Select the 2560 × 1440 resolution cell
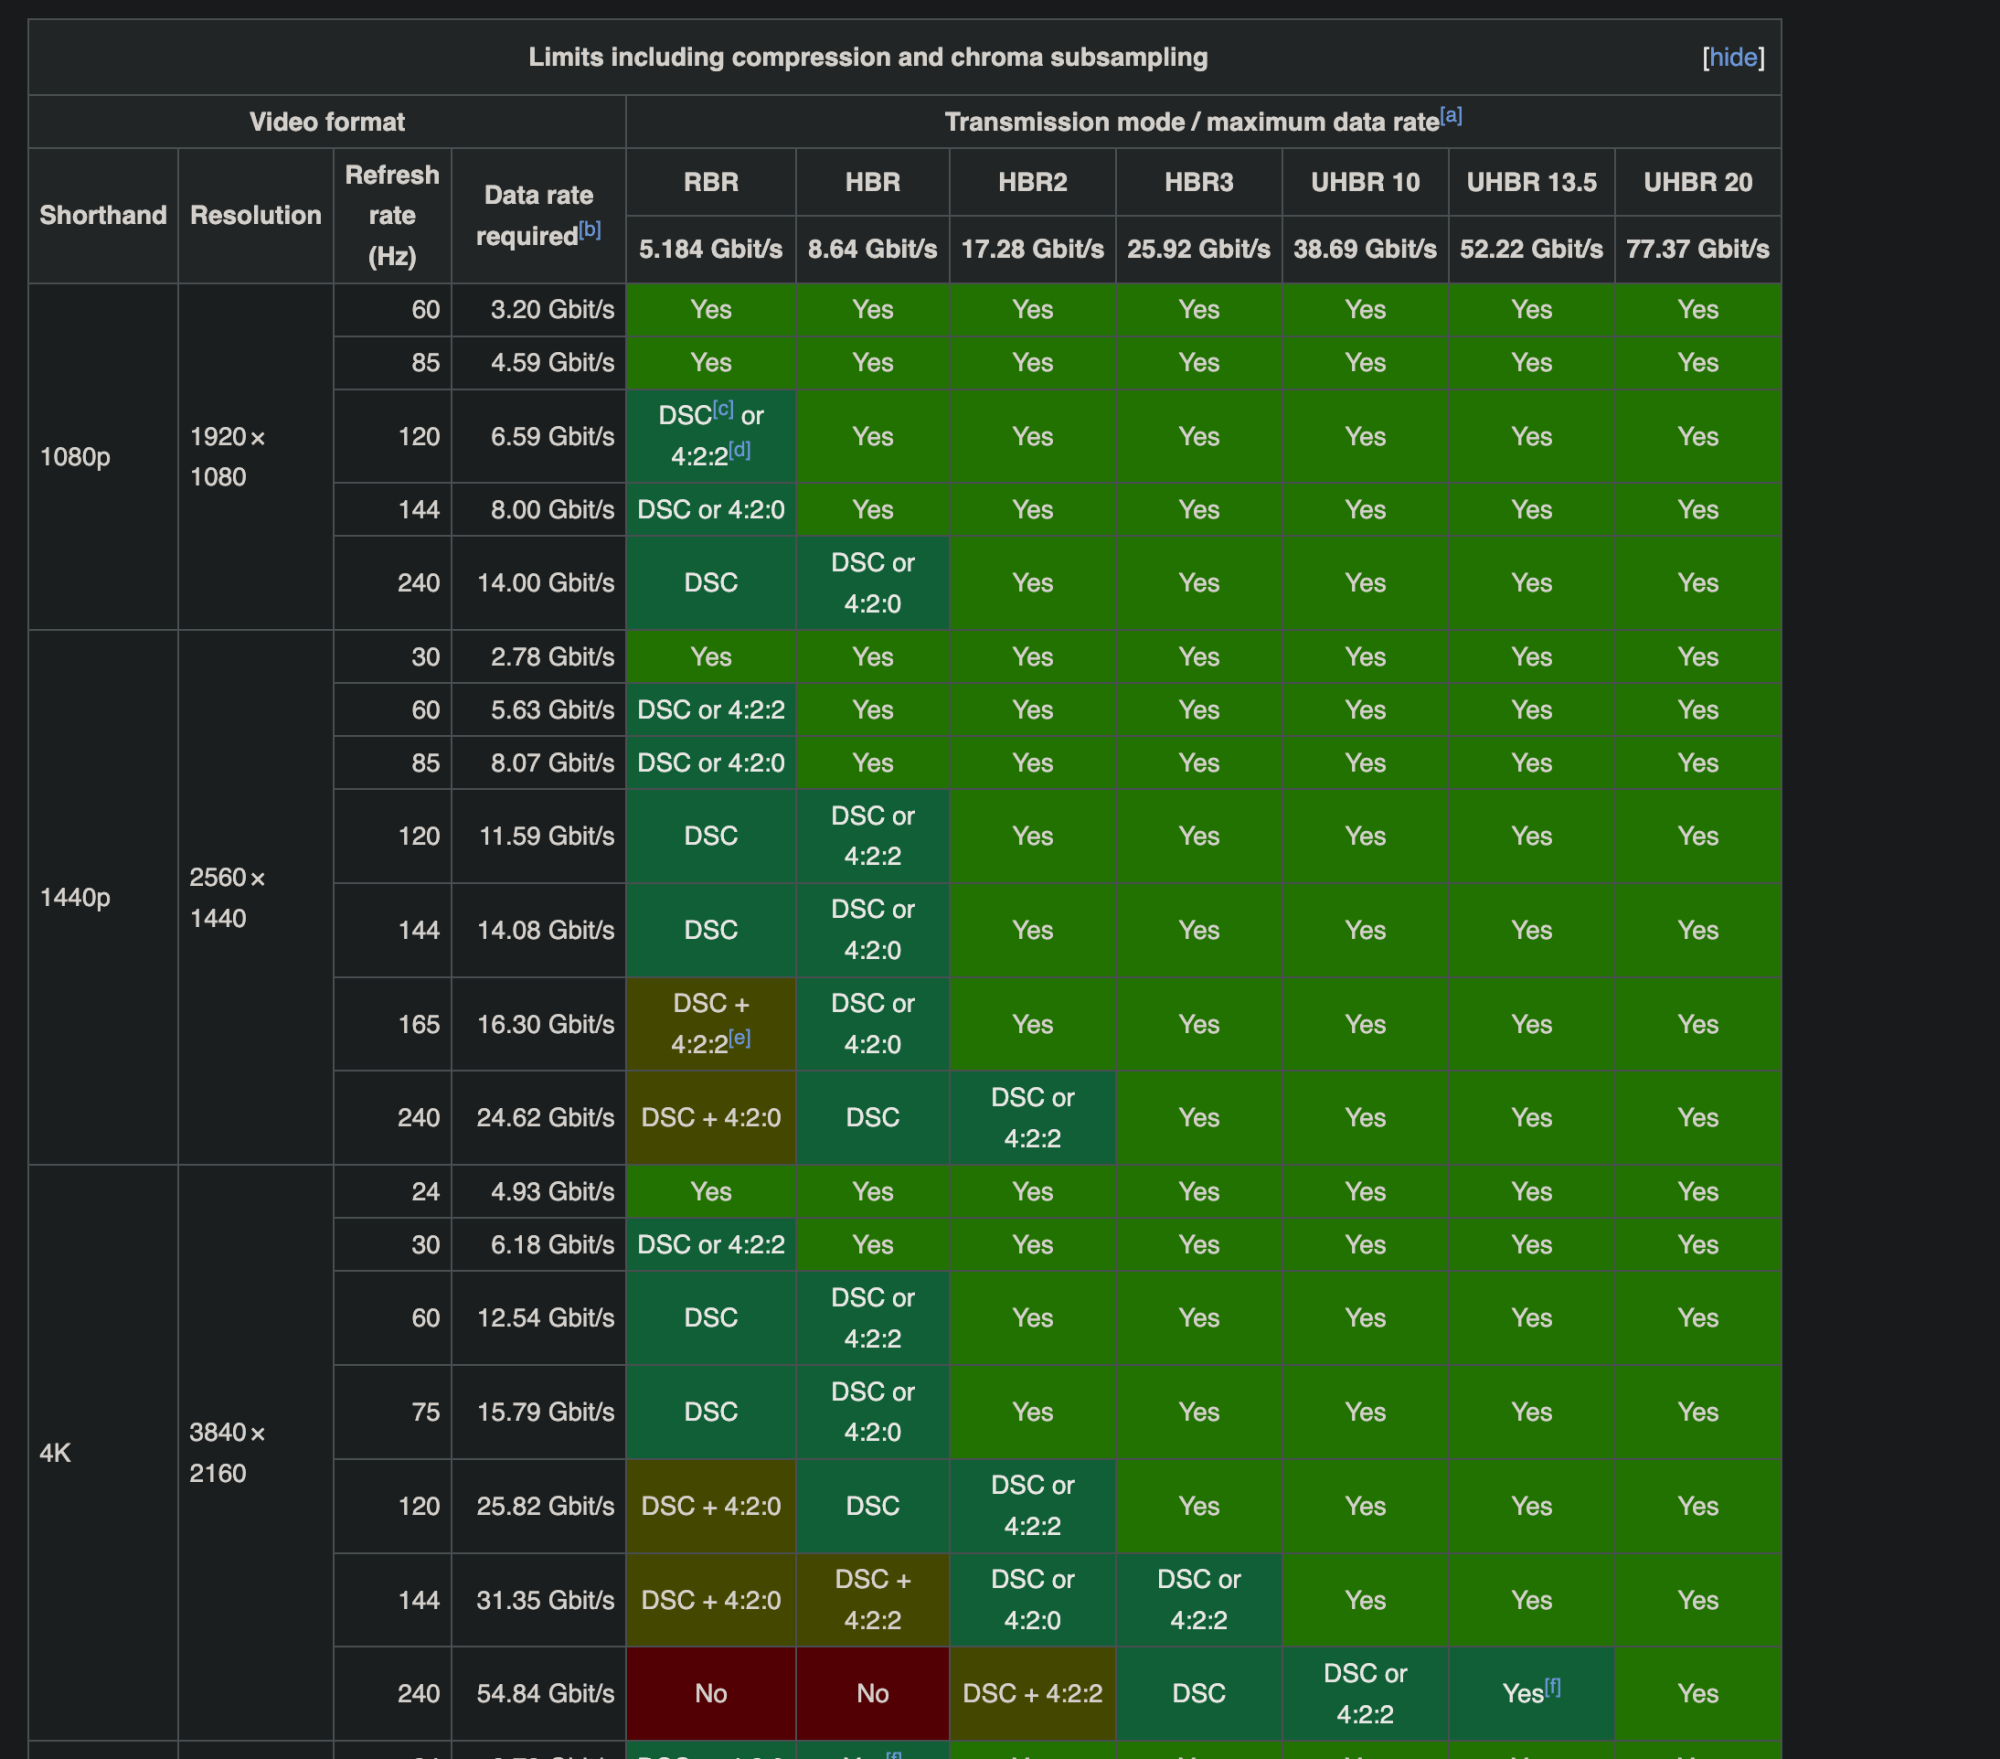The image size is (2000, 1759). pos(256,897)
